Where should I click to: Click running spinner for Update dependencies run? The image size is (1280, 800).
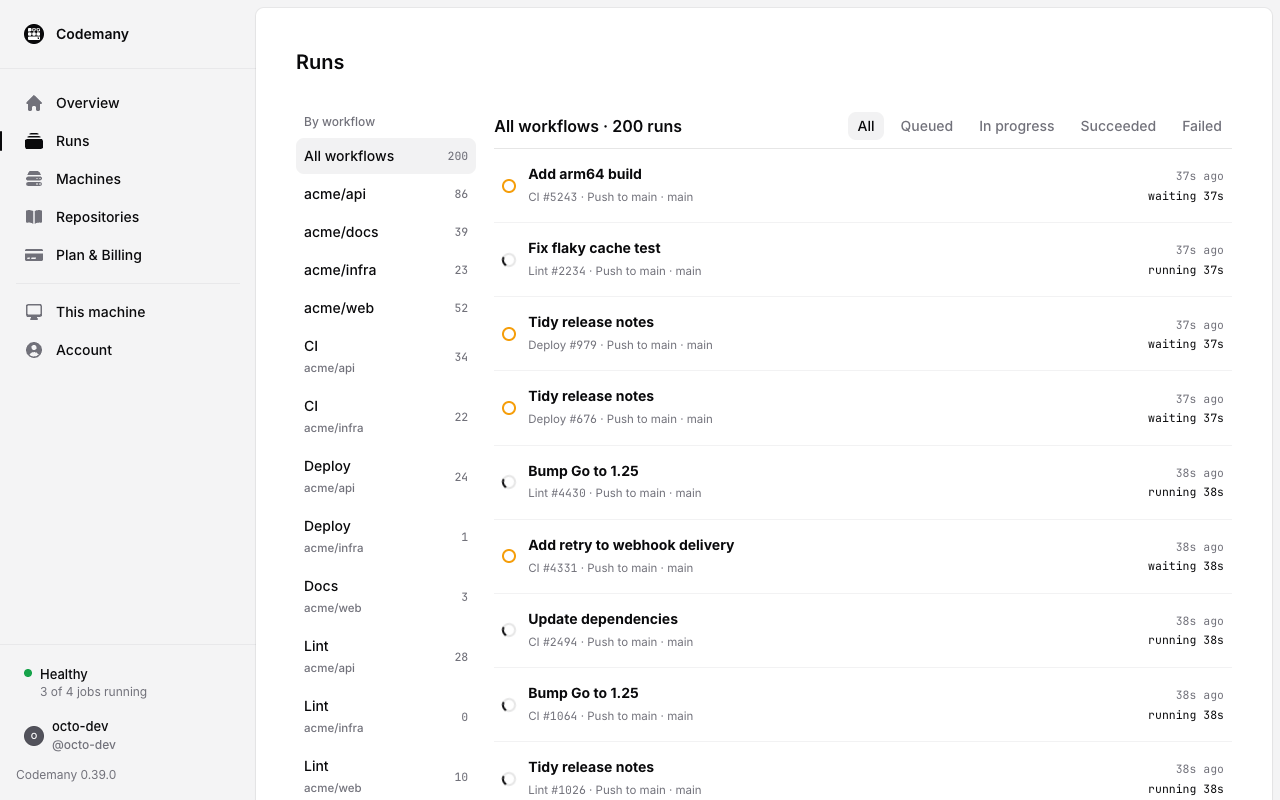click(509, 630)
